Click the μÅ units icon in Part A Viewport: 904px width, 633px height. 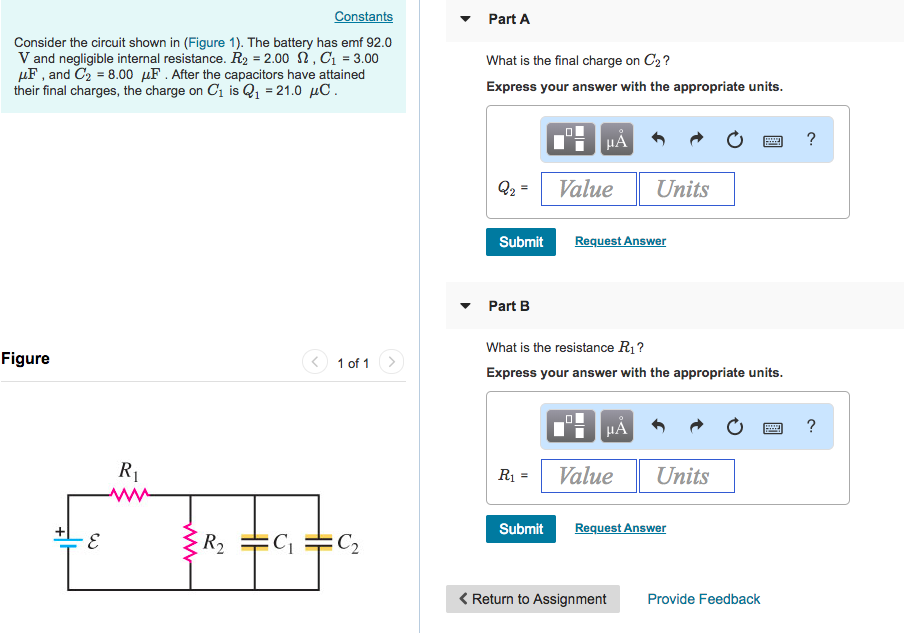[x=616, y=140]
